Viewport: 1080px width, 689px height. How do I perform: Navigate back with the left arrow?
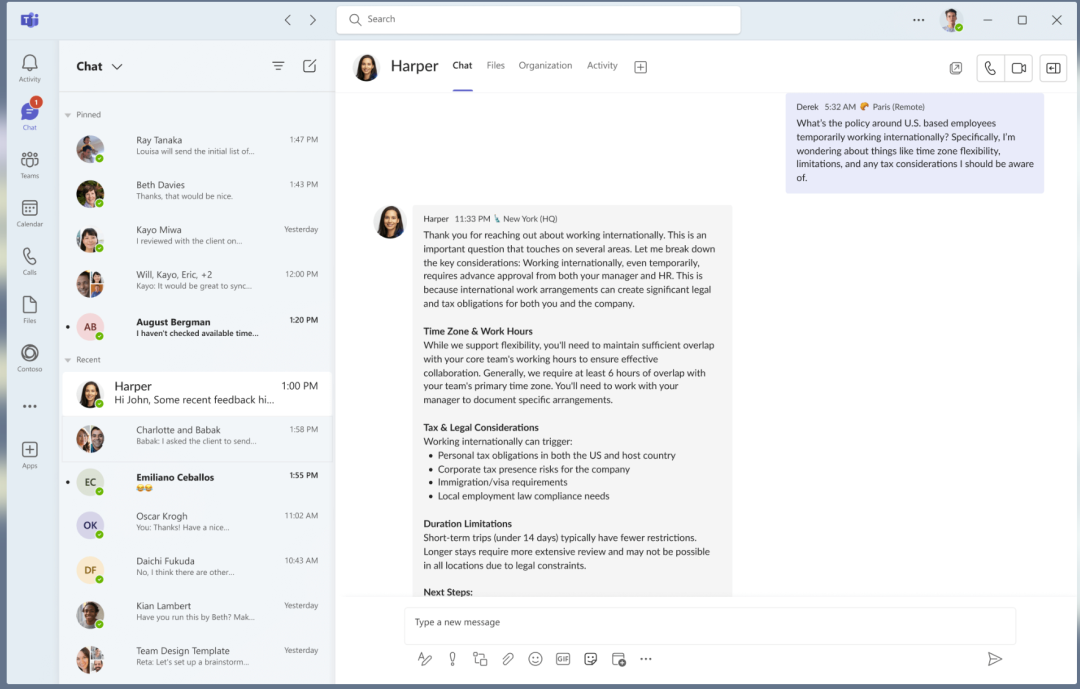tap(288, 20)
